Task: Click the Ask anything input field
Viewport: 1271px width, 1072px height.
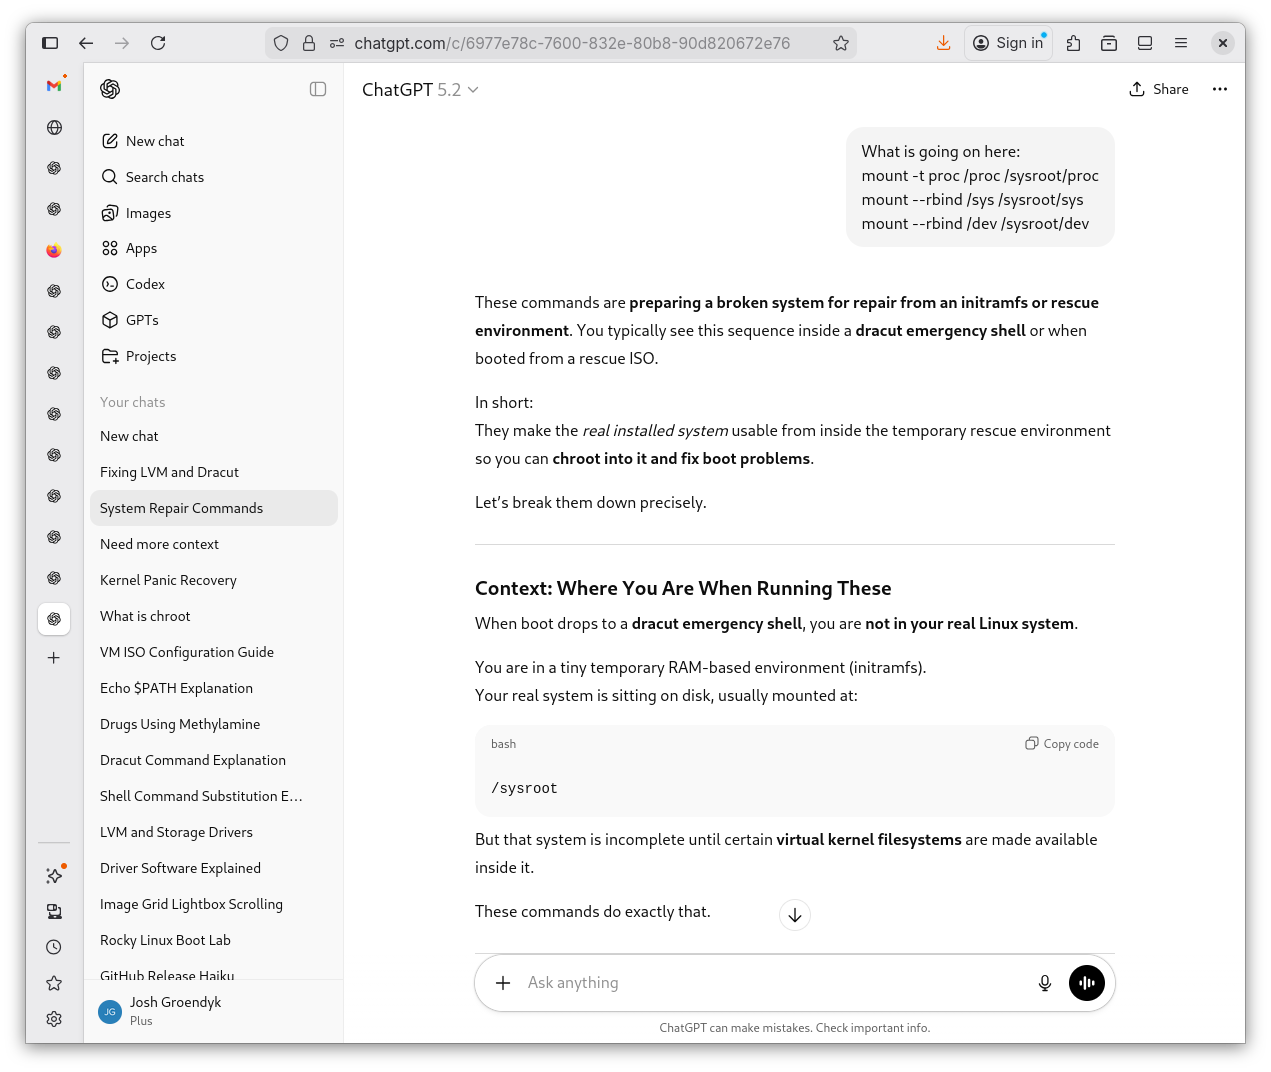Action: [x=770, y=983]
